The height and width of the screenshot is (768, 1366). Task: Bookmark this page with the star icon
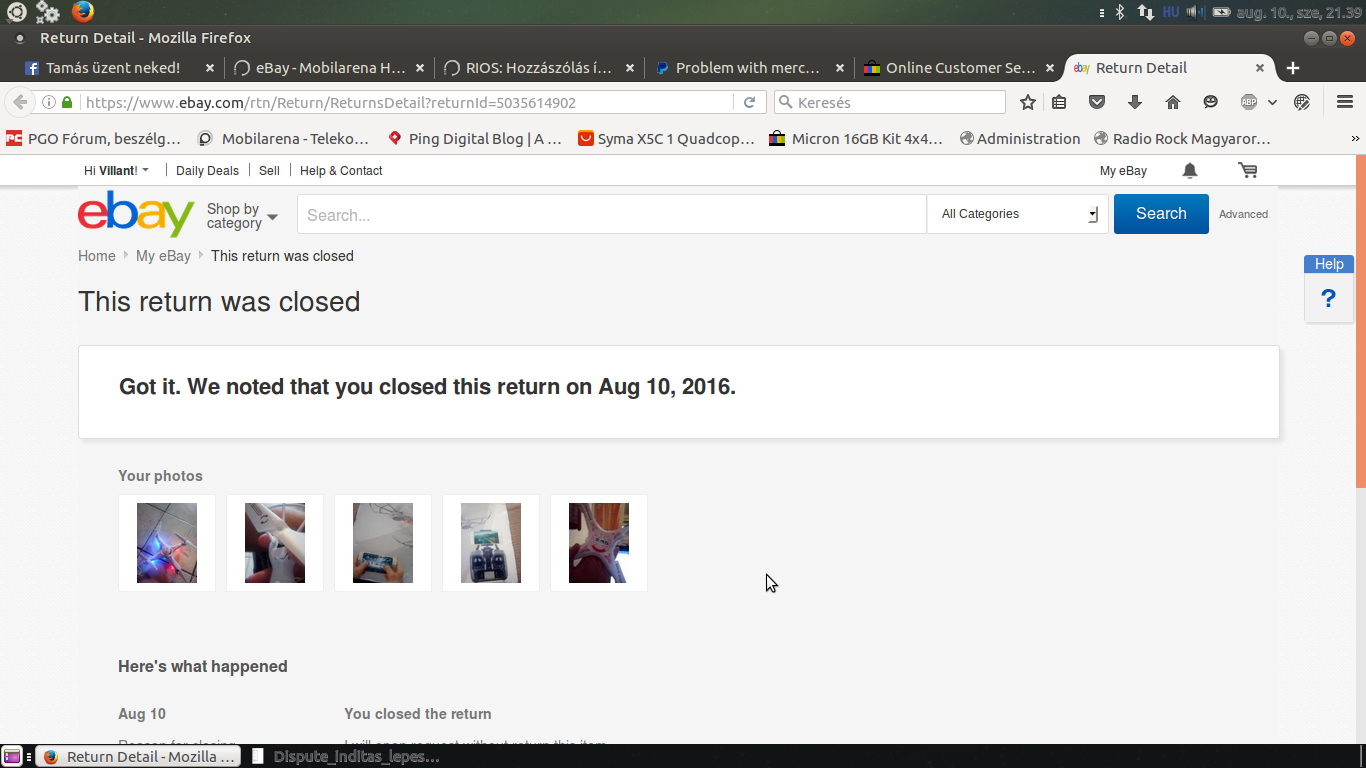pos(1028,102)
